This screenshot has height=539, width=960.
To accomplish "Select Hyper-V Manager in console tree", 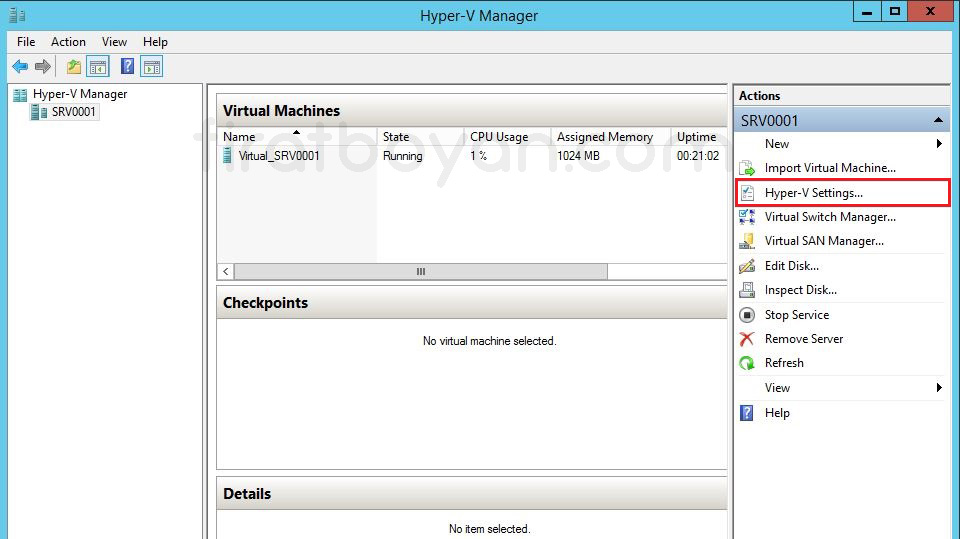I will (80, 94).
